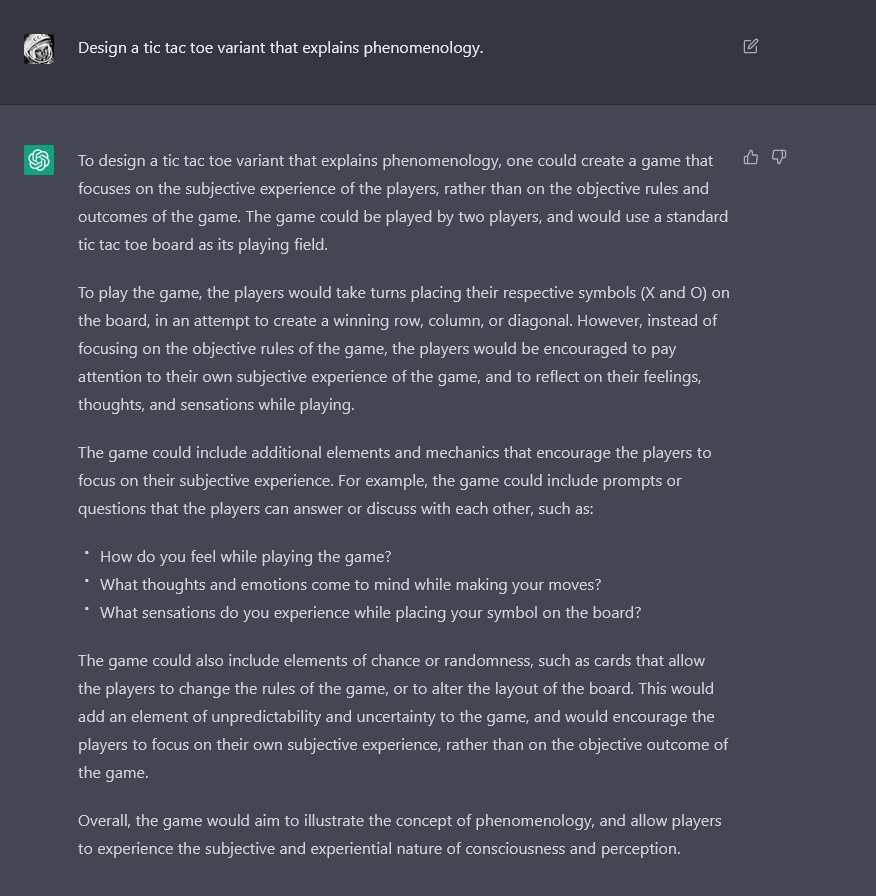Click the thumbs down feedback icon
876x896 pixels.
779,157
